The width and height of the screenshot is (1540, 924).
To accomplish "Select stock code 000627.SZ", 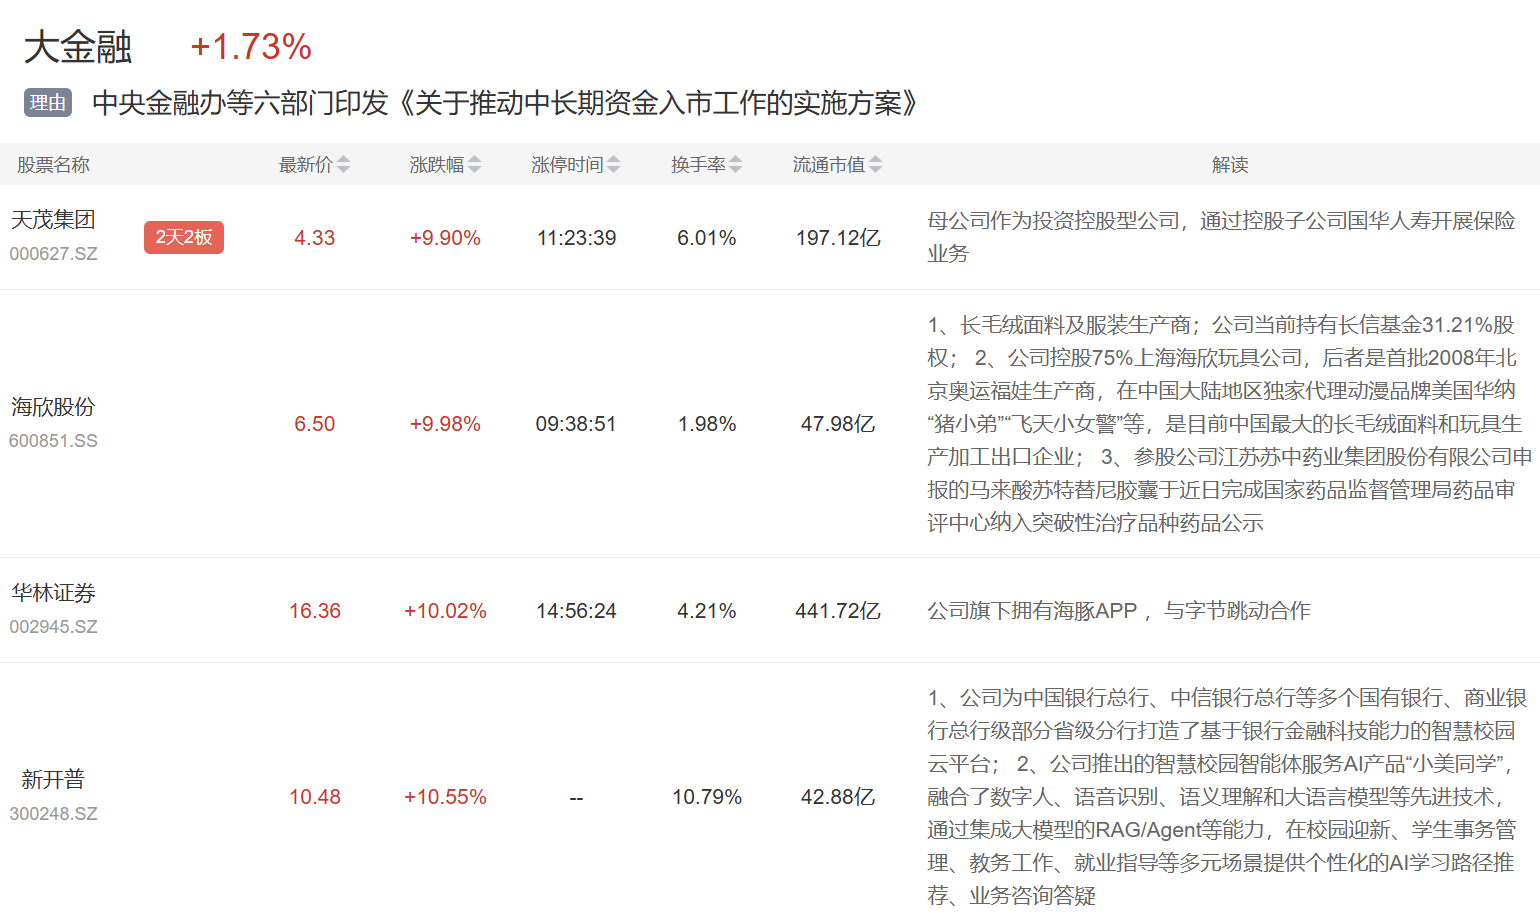I will (54, 254).
